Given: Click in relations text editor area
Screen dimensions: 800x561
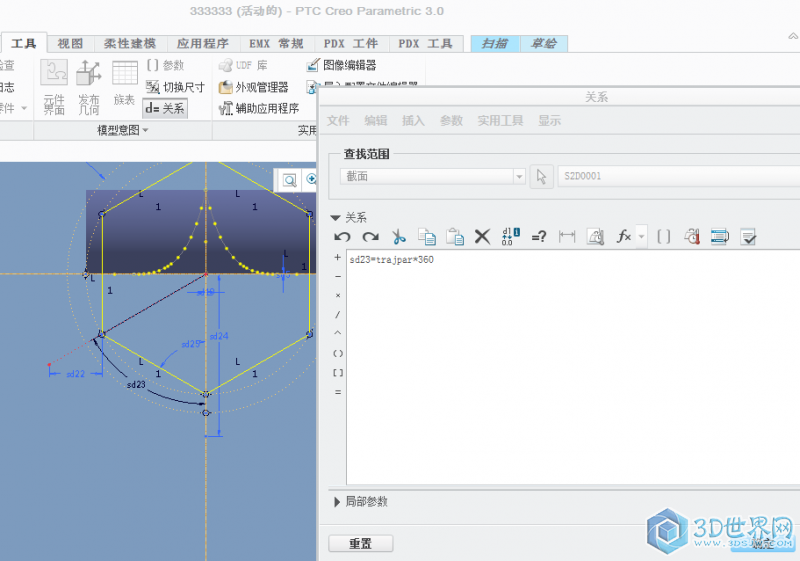Looking at the screenshot, I should (573, 367).
